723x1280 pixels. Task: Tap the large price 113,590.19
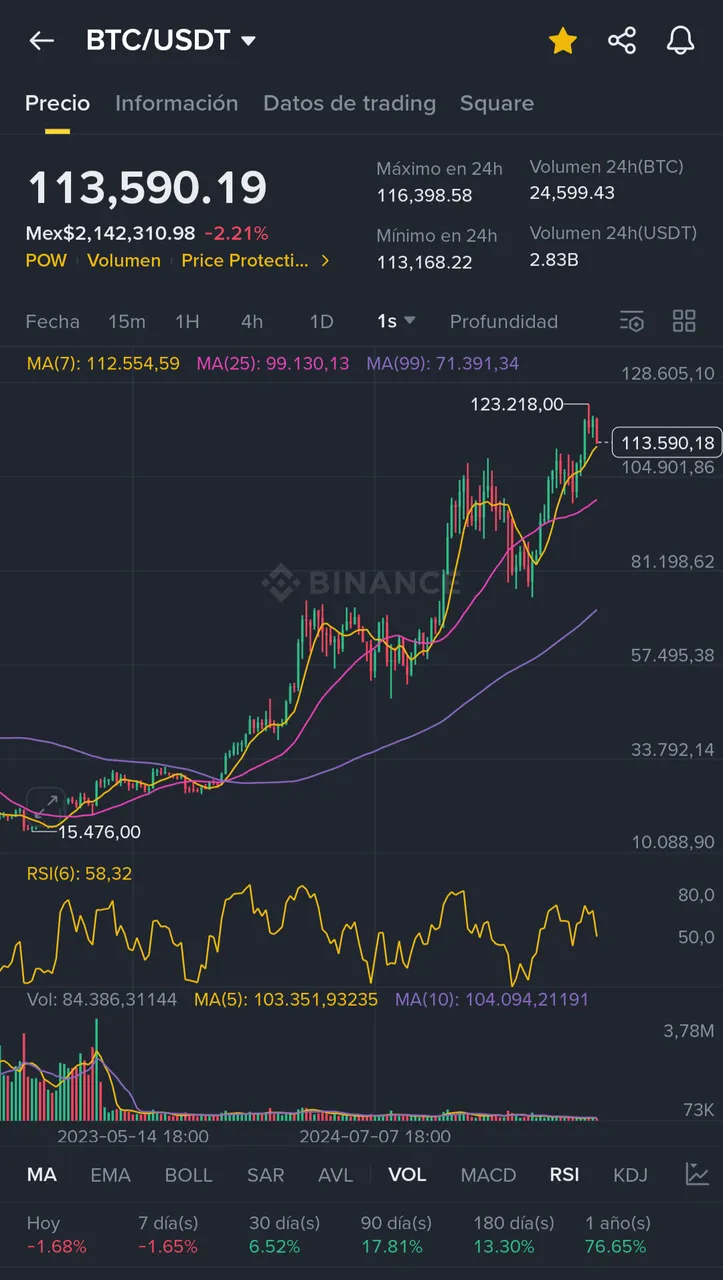click(x=147, y=188)
